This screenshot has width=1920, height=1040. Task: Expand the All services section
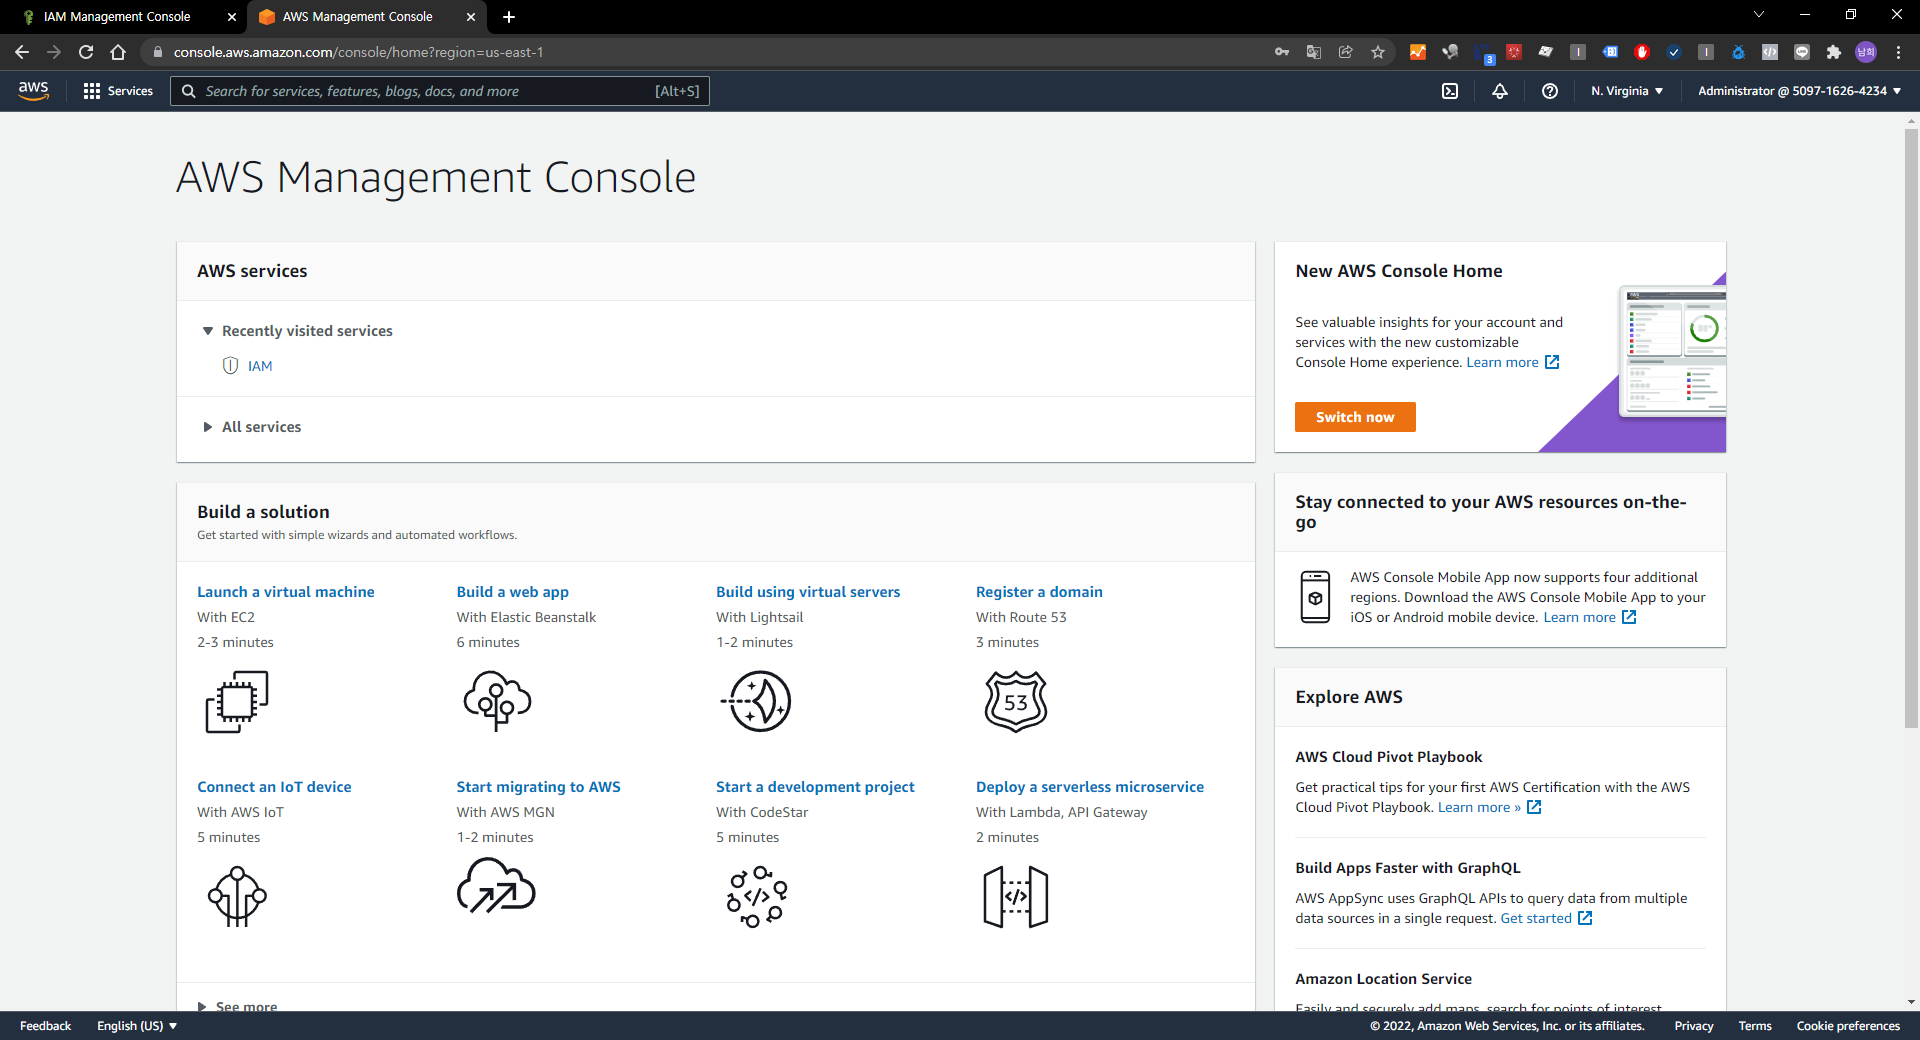(x=208, y=427)
